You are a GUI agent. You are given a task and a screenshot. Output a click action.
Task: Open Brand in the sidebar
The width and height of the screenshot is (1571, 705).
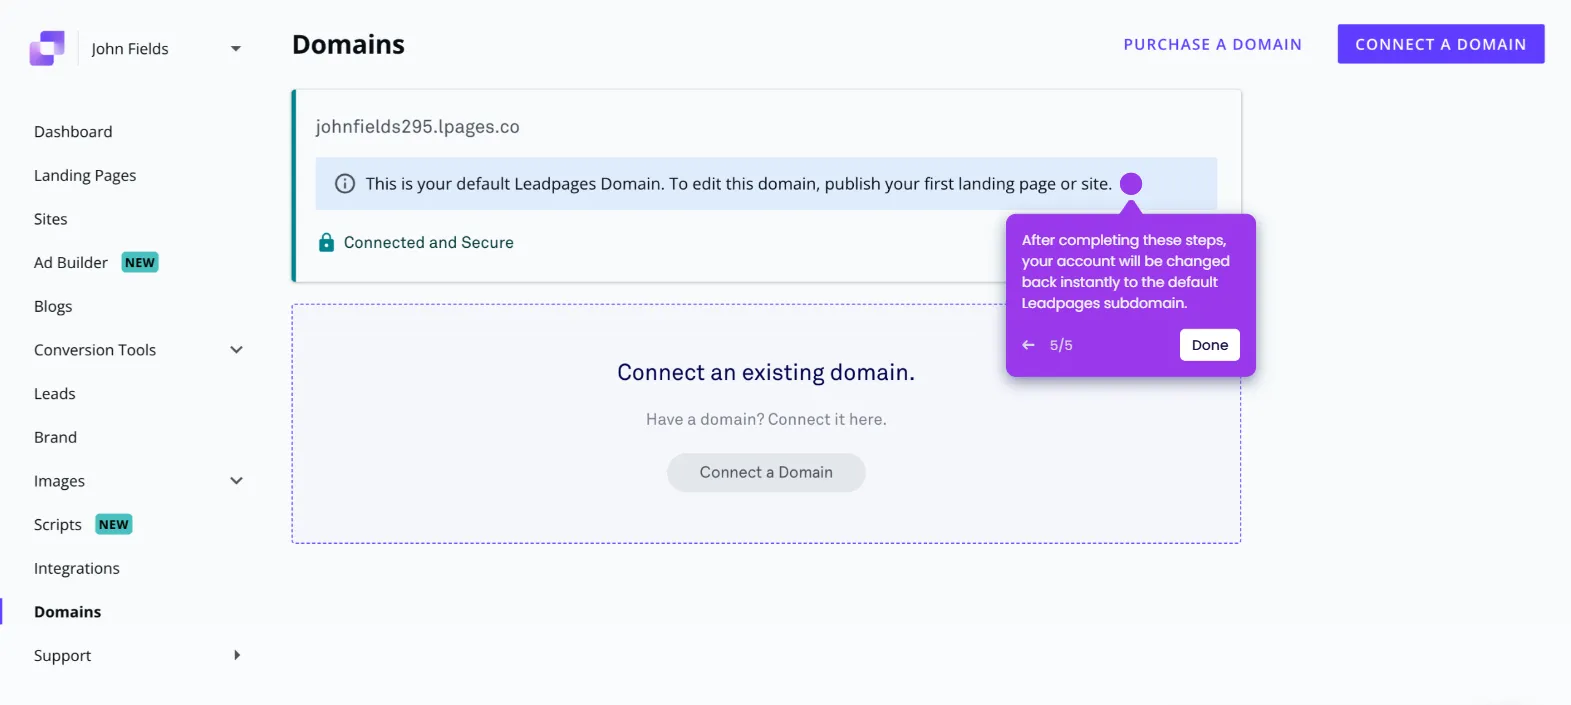[x=55, y=438]
